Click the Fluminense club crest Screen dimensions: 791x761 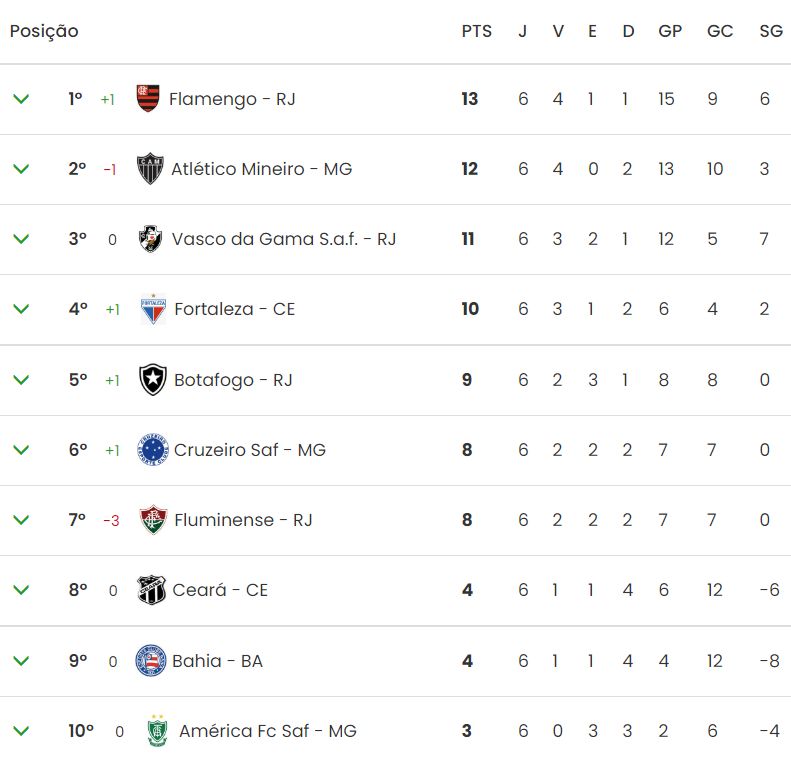pyautogui.click(x=153, y=520)
